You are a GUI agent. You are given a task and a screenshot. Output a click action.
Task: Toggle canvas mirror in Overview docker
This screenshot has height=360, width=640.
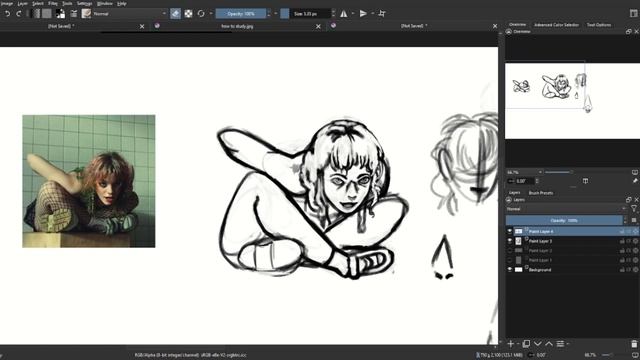coord(585,181)
